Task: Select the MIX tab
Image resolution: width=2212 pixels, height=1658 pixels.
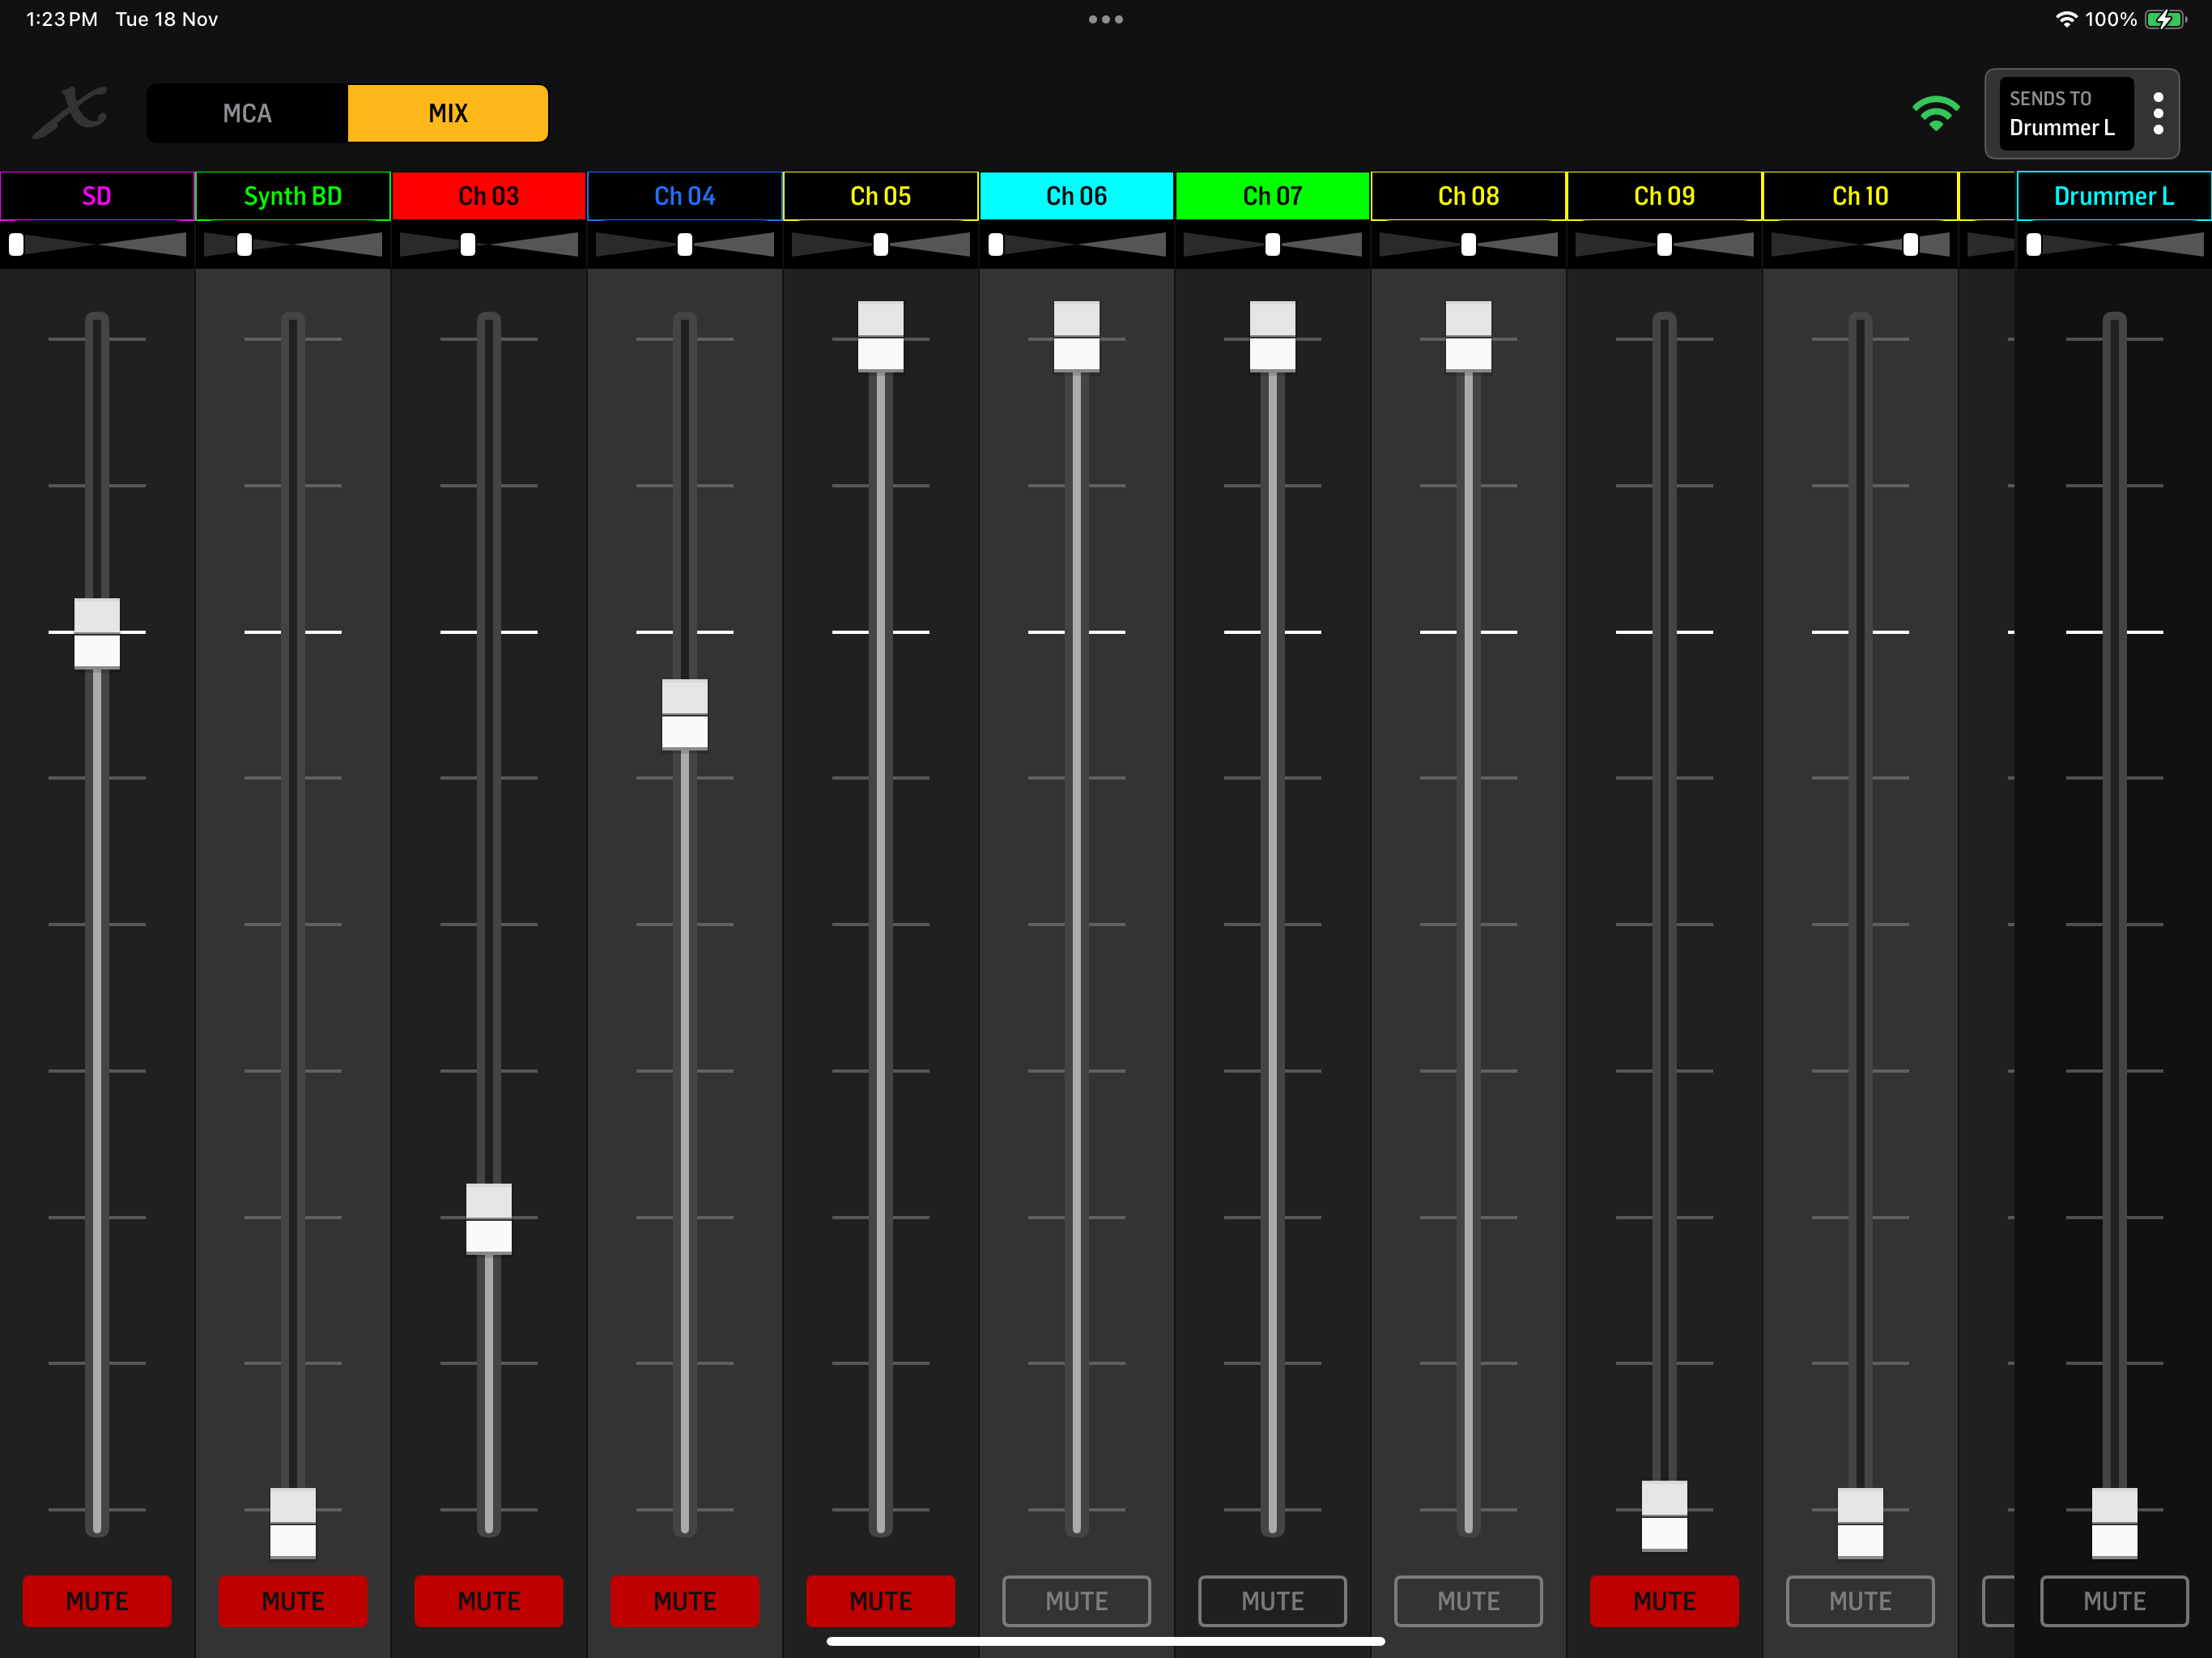Action: pyautogui.click(x=448, y=113)
